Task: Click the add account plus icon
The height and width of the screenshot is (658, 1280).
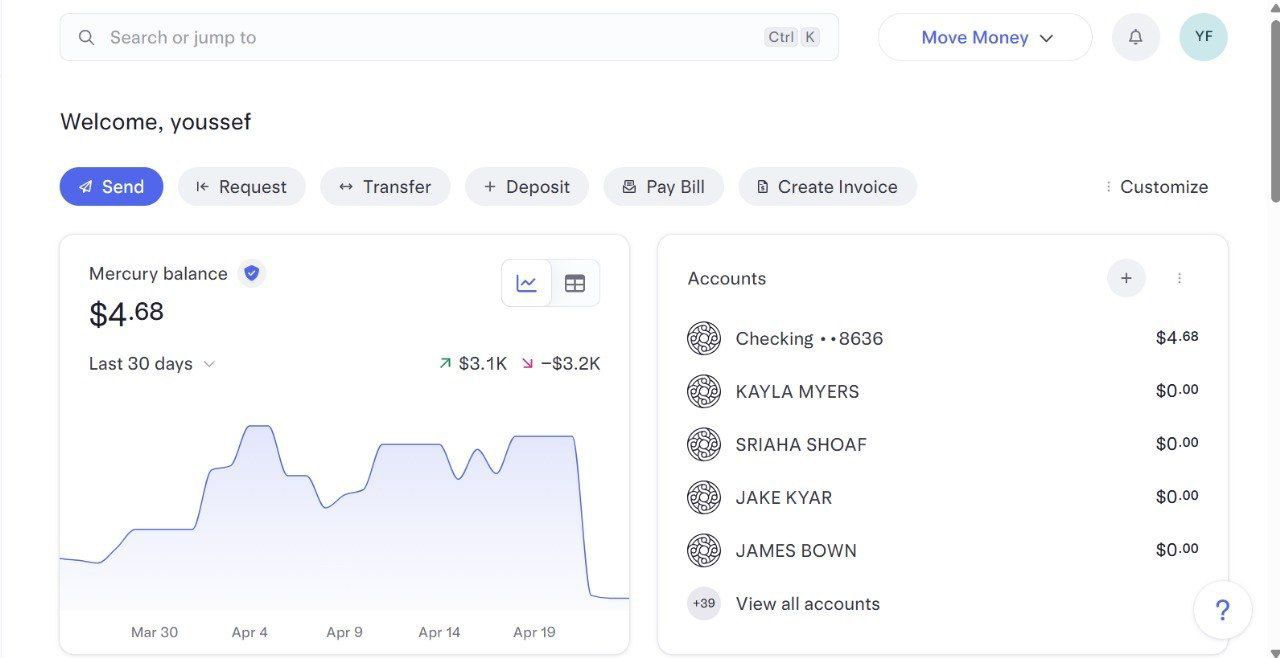Action: (1125, 278)
